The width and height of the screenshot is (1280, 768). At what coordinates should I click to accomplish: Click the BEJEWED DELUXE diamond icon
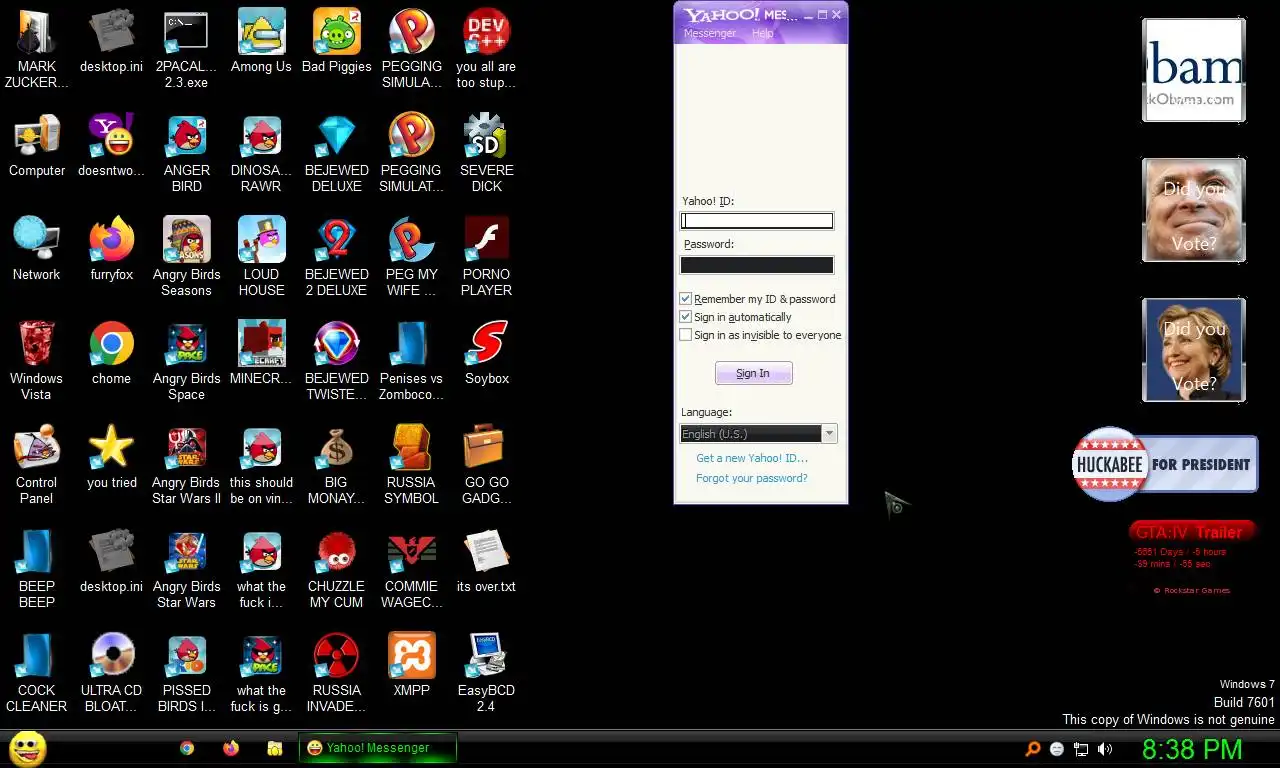point(336,136)
